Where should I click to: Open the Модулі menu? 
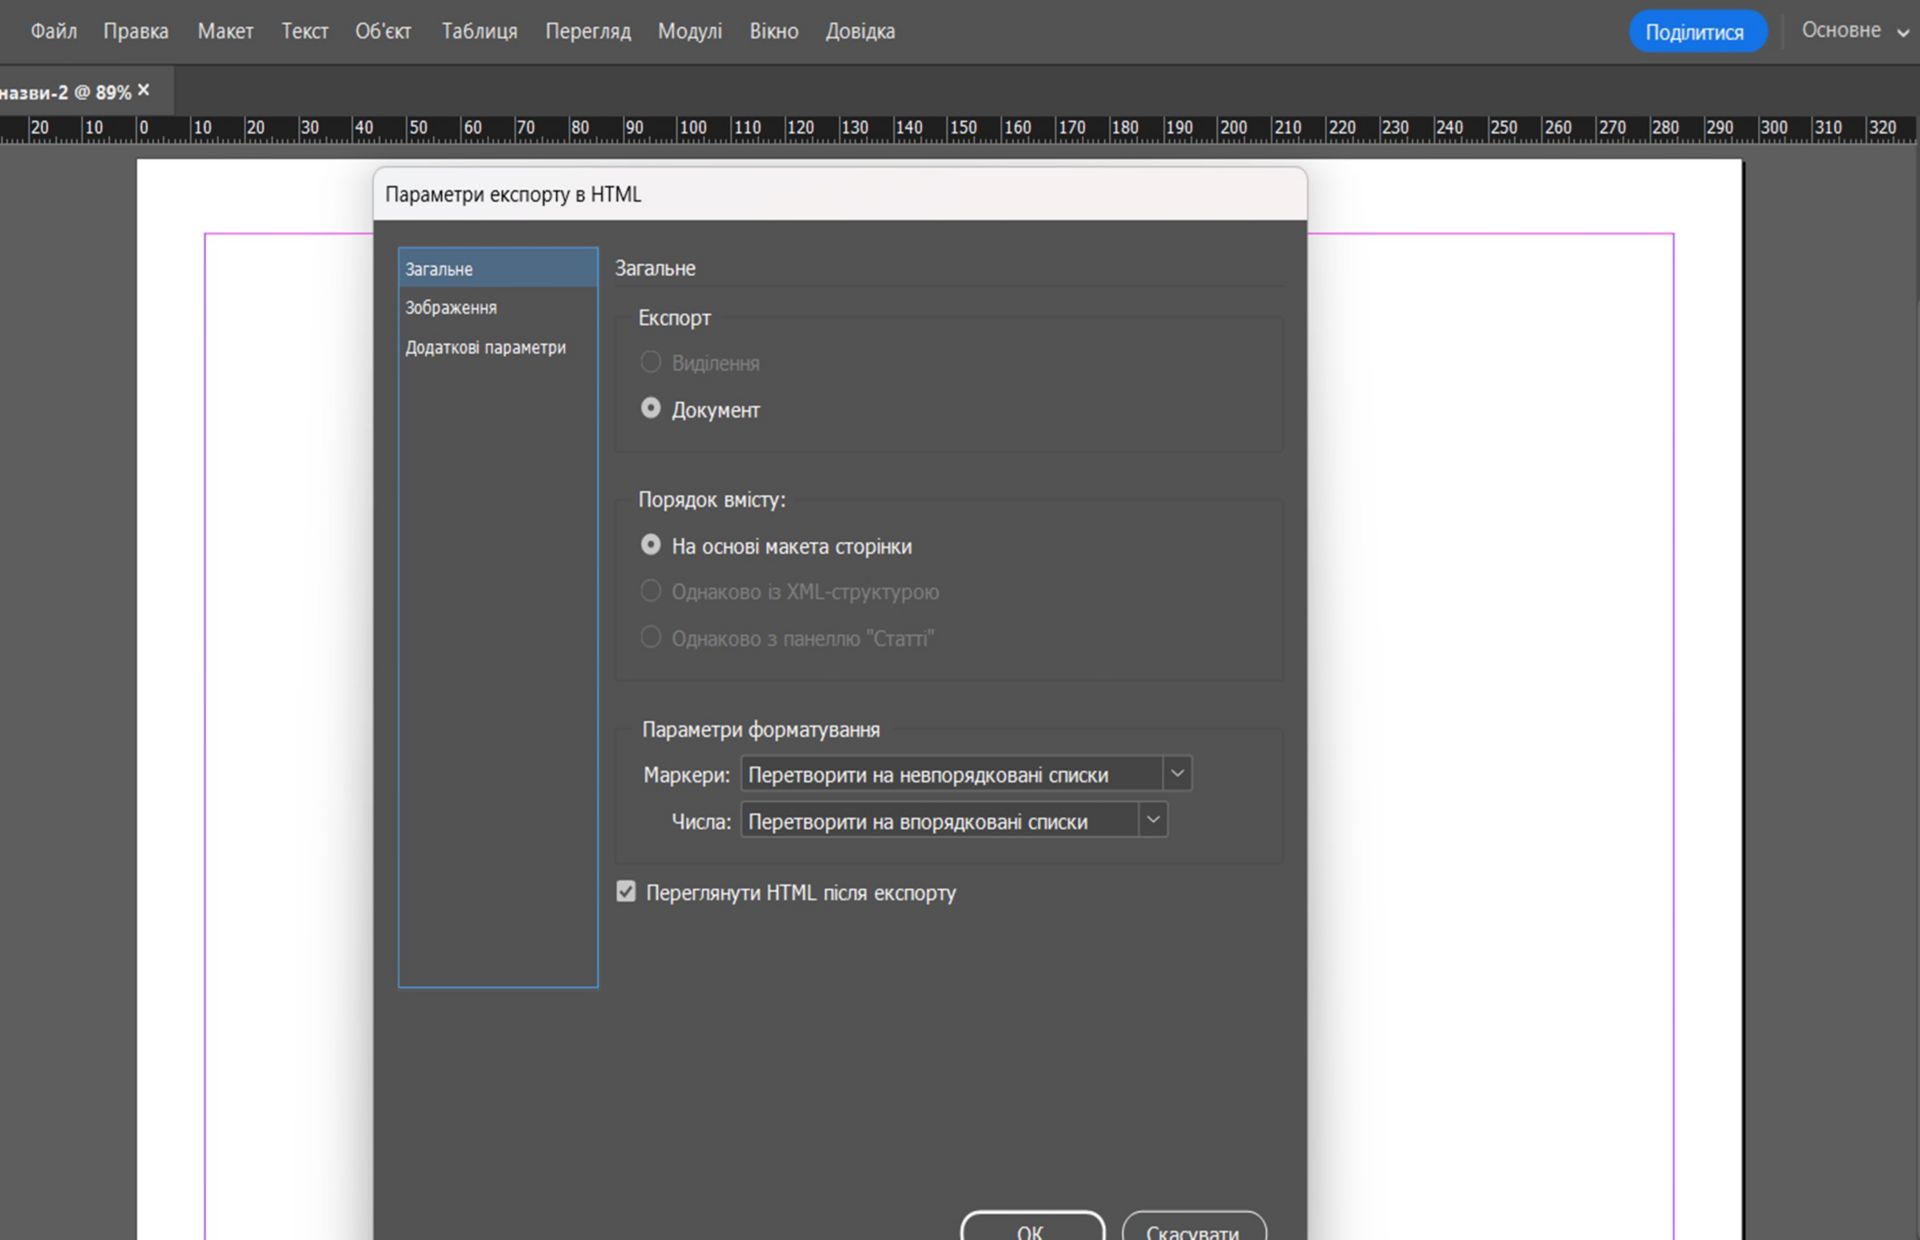tap(689, 31)
